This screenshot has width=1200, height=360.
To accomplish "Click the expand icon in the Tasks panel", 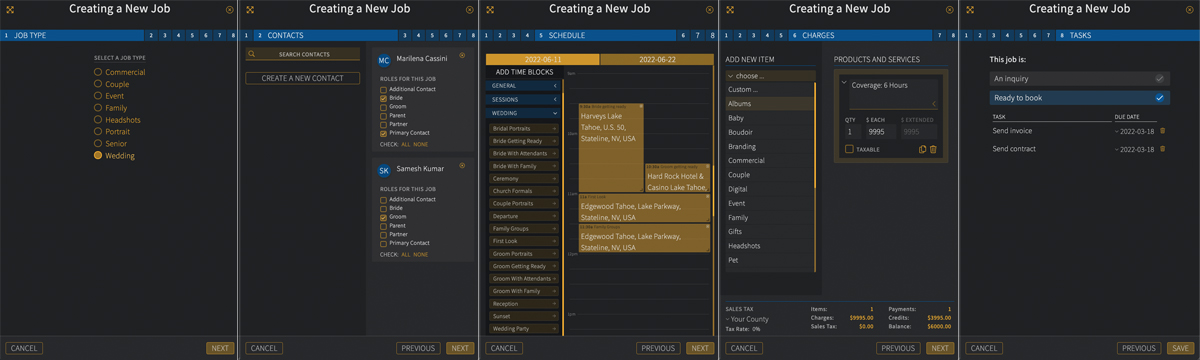I will coord(970,10).
